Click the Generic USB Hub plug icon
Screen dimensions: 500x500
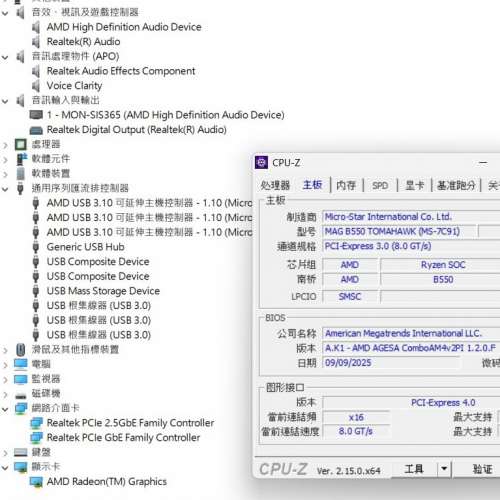(36, 247)
